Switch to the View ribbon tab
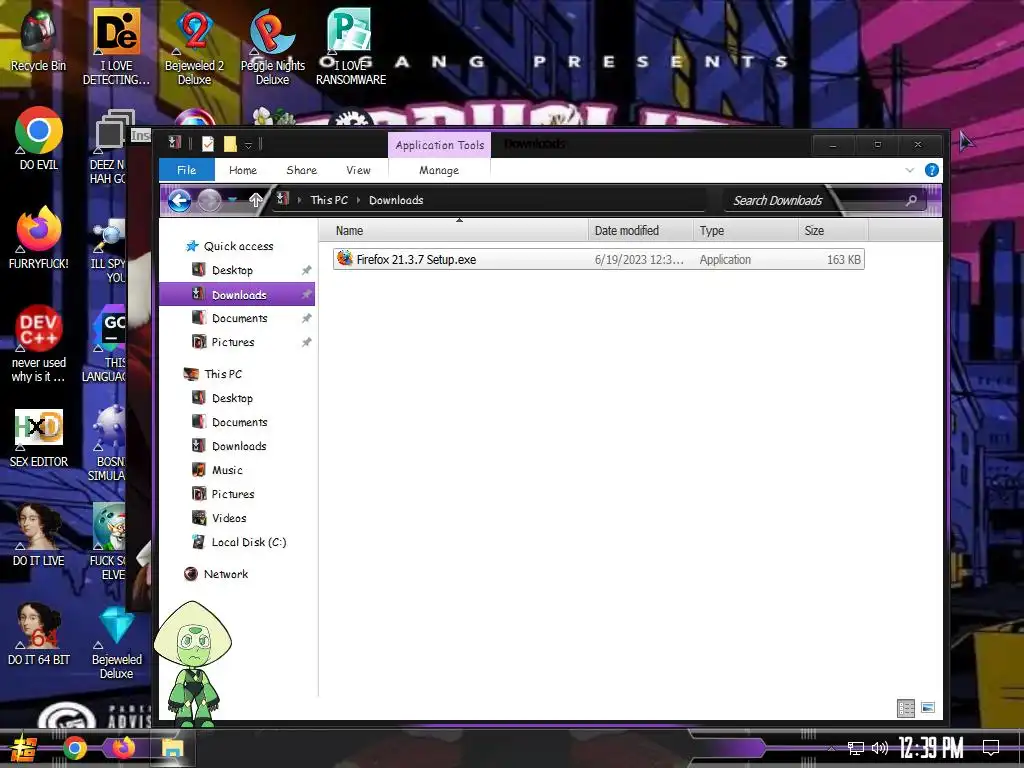The image size is (1024, 768). pyautogui.click(x=358, y=170)
